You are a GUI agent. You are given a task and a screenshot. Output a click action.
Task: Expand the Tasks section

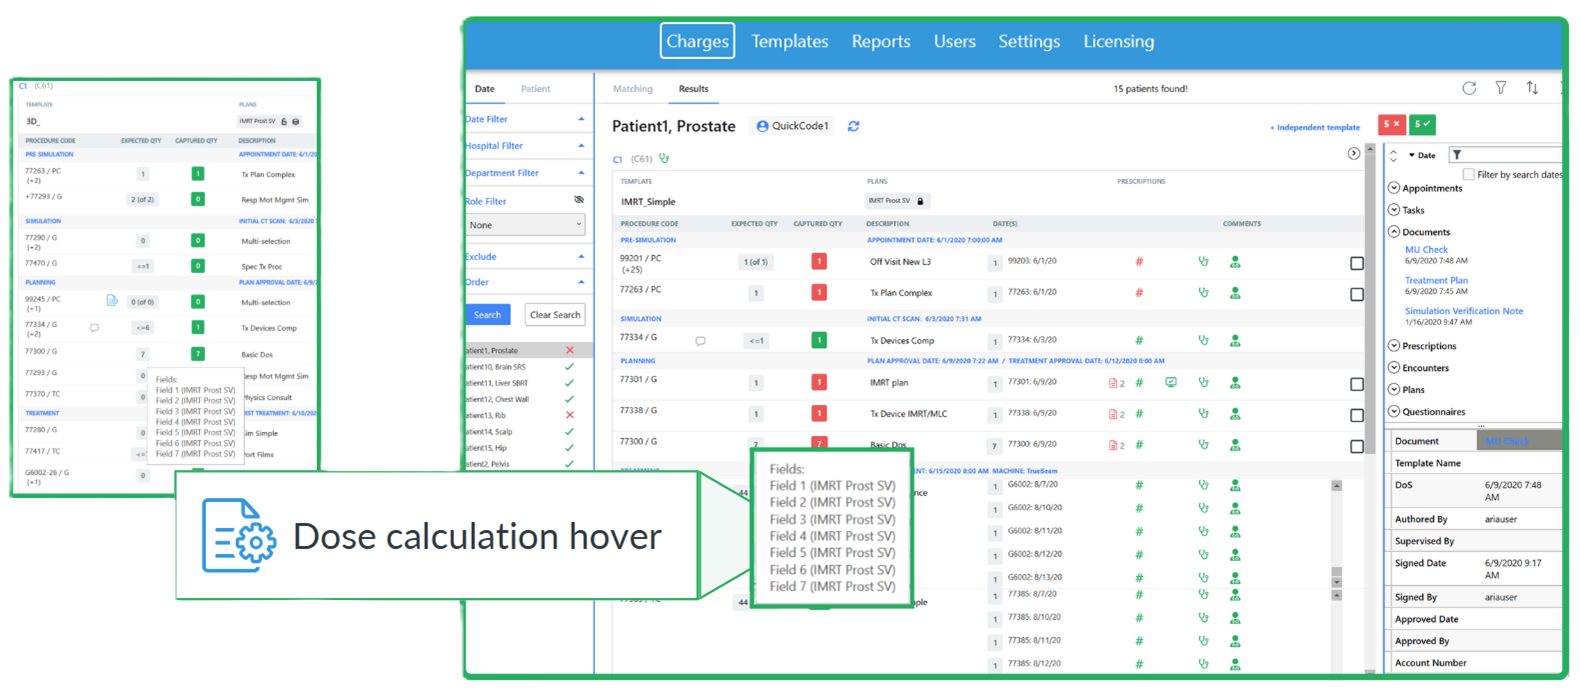click(x=1394, y=210)
